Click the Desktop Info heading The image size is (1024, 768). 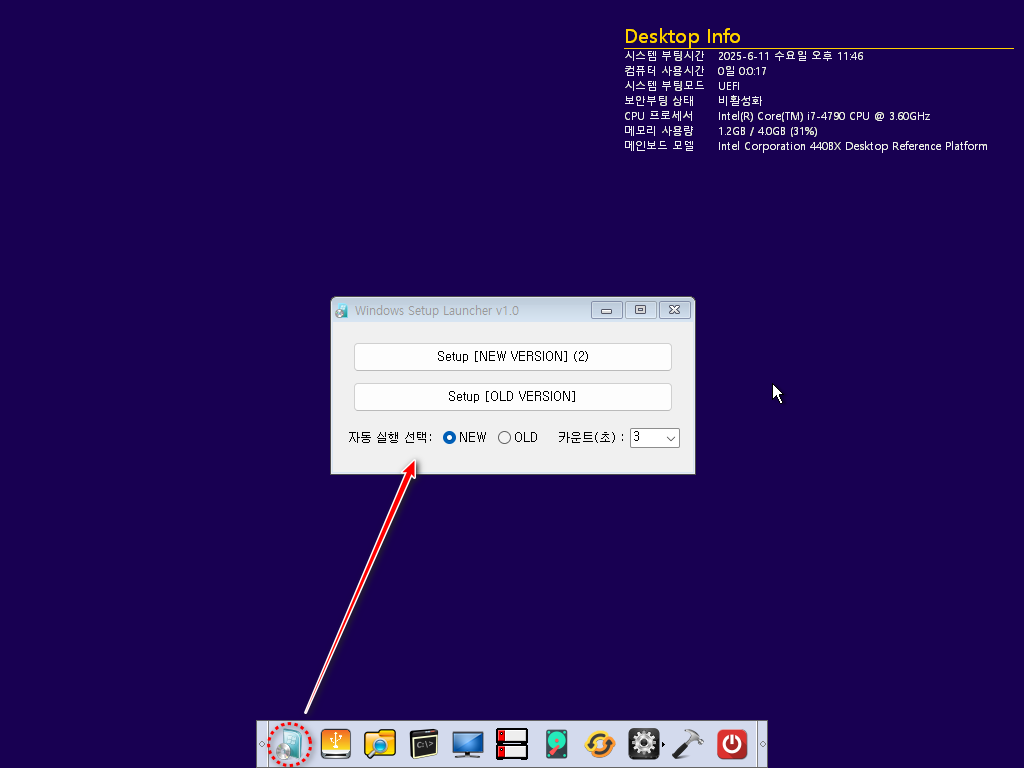[x=682, y=36]
